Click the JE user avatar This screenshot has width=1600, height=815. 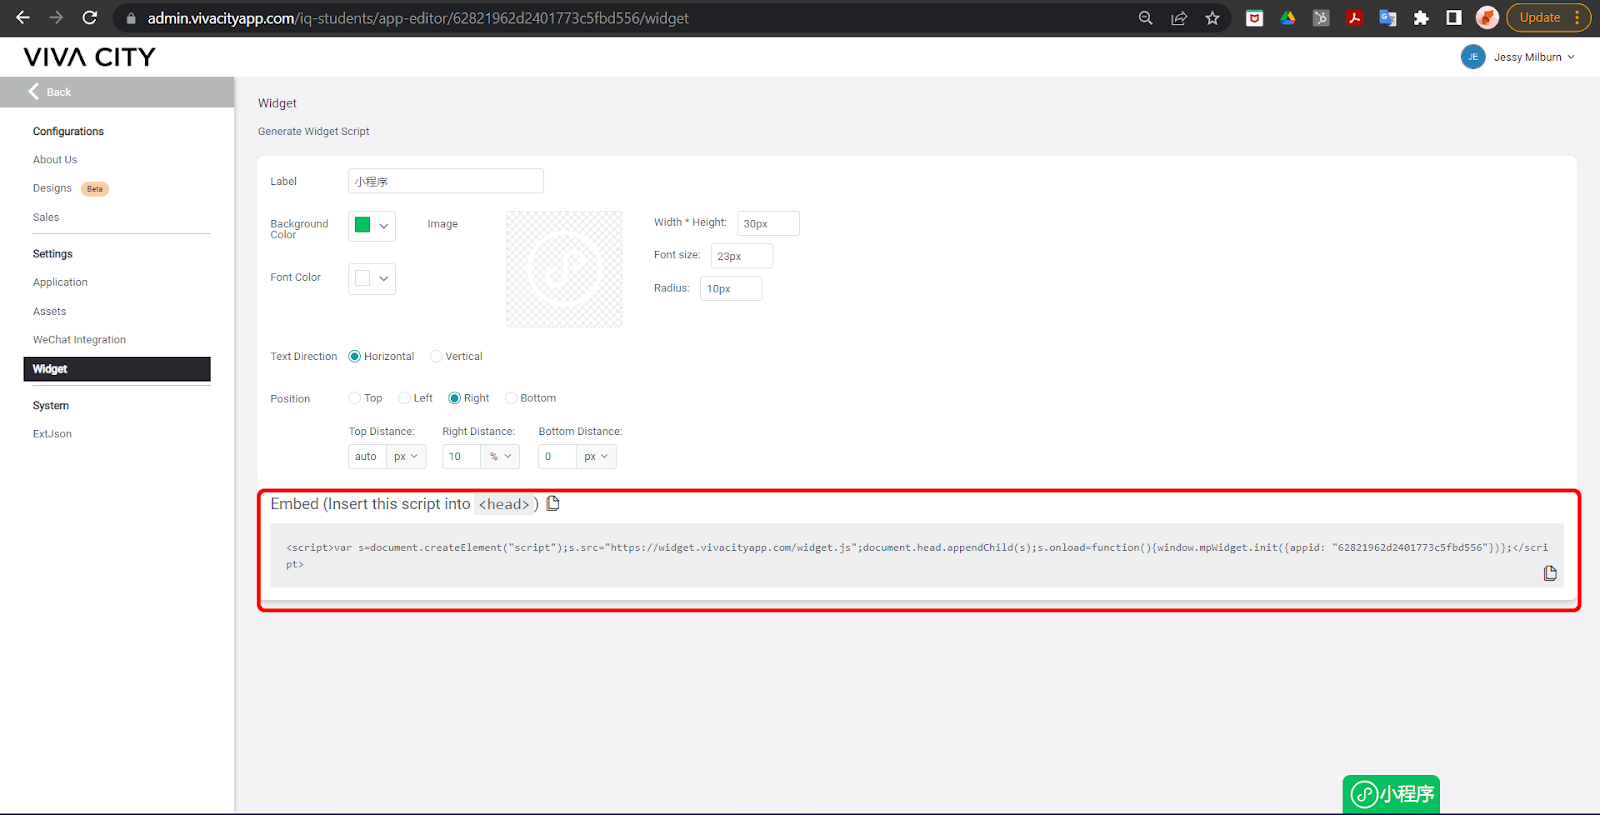pos(1473,57)
